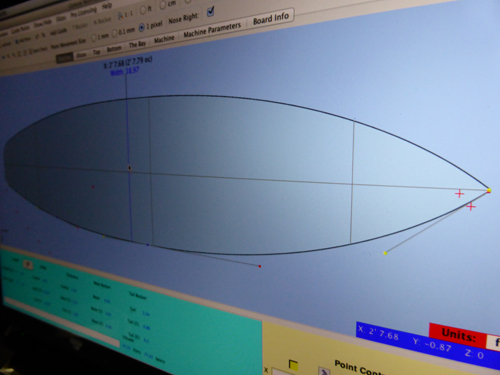Click the yellow checkbox in Point Control panel
500x375 pixels.
(293, 365)
